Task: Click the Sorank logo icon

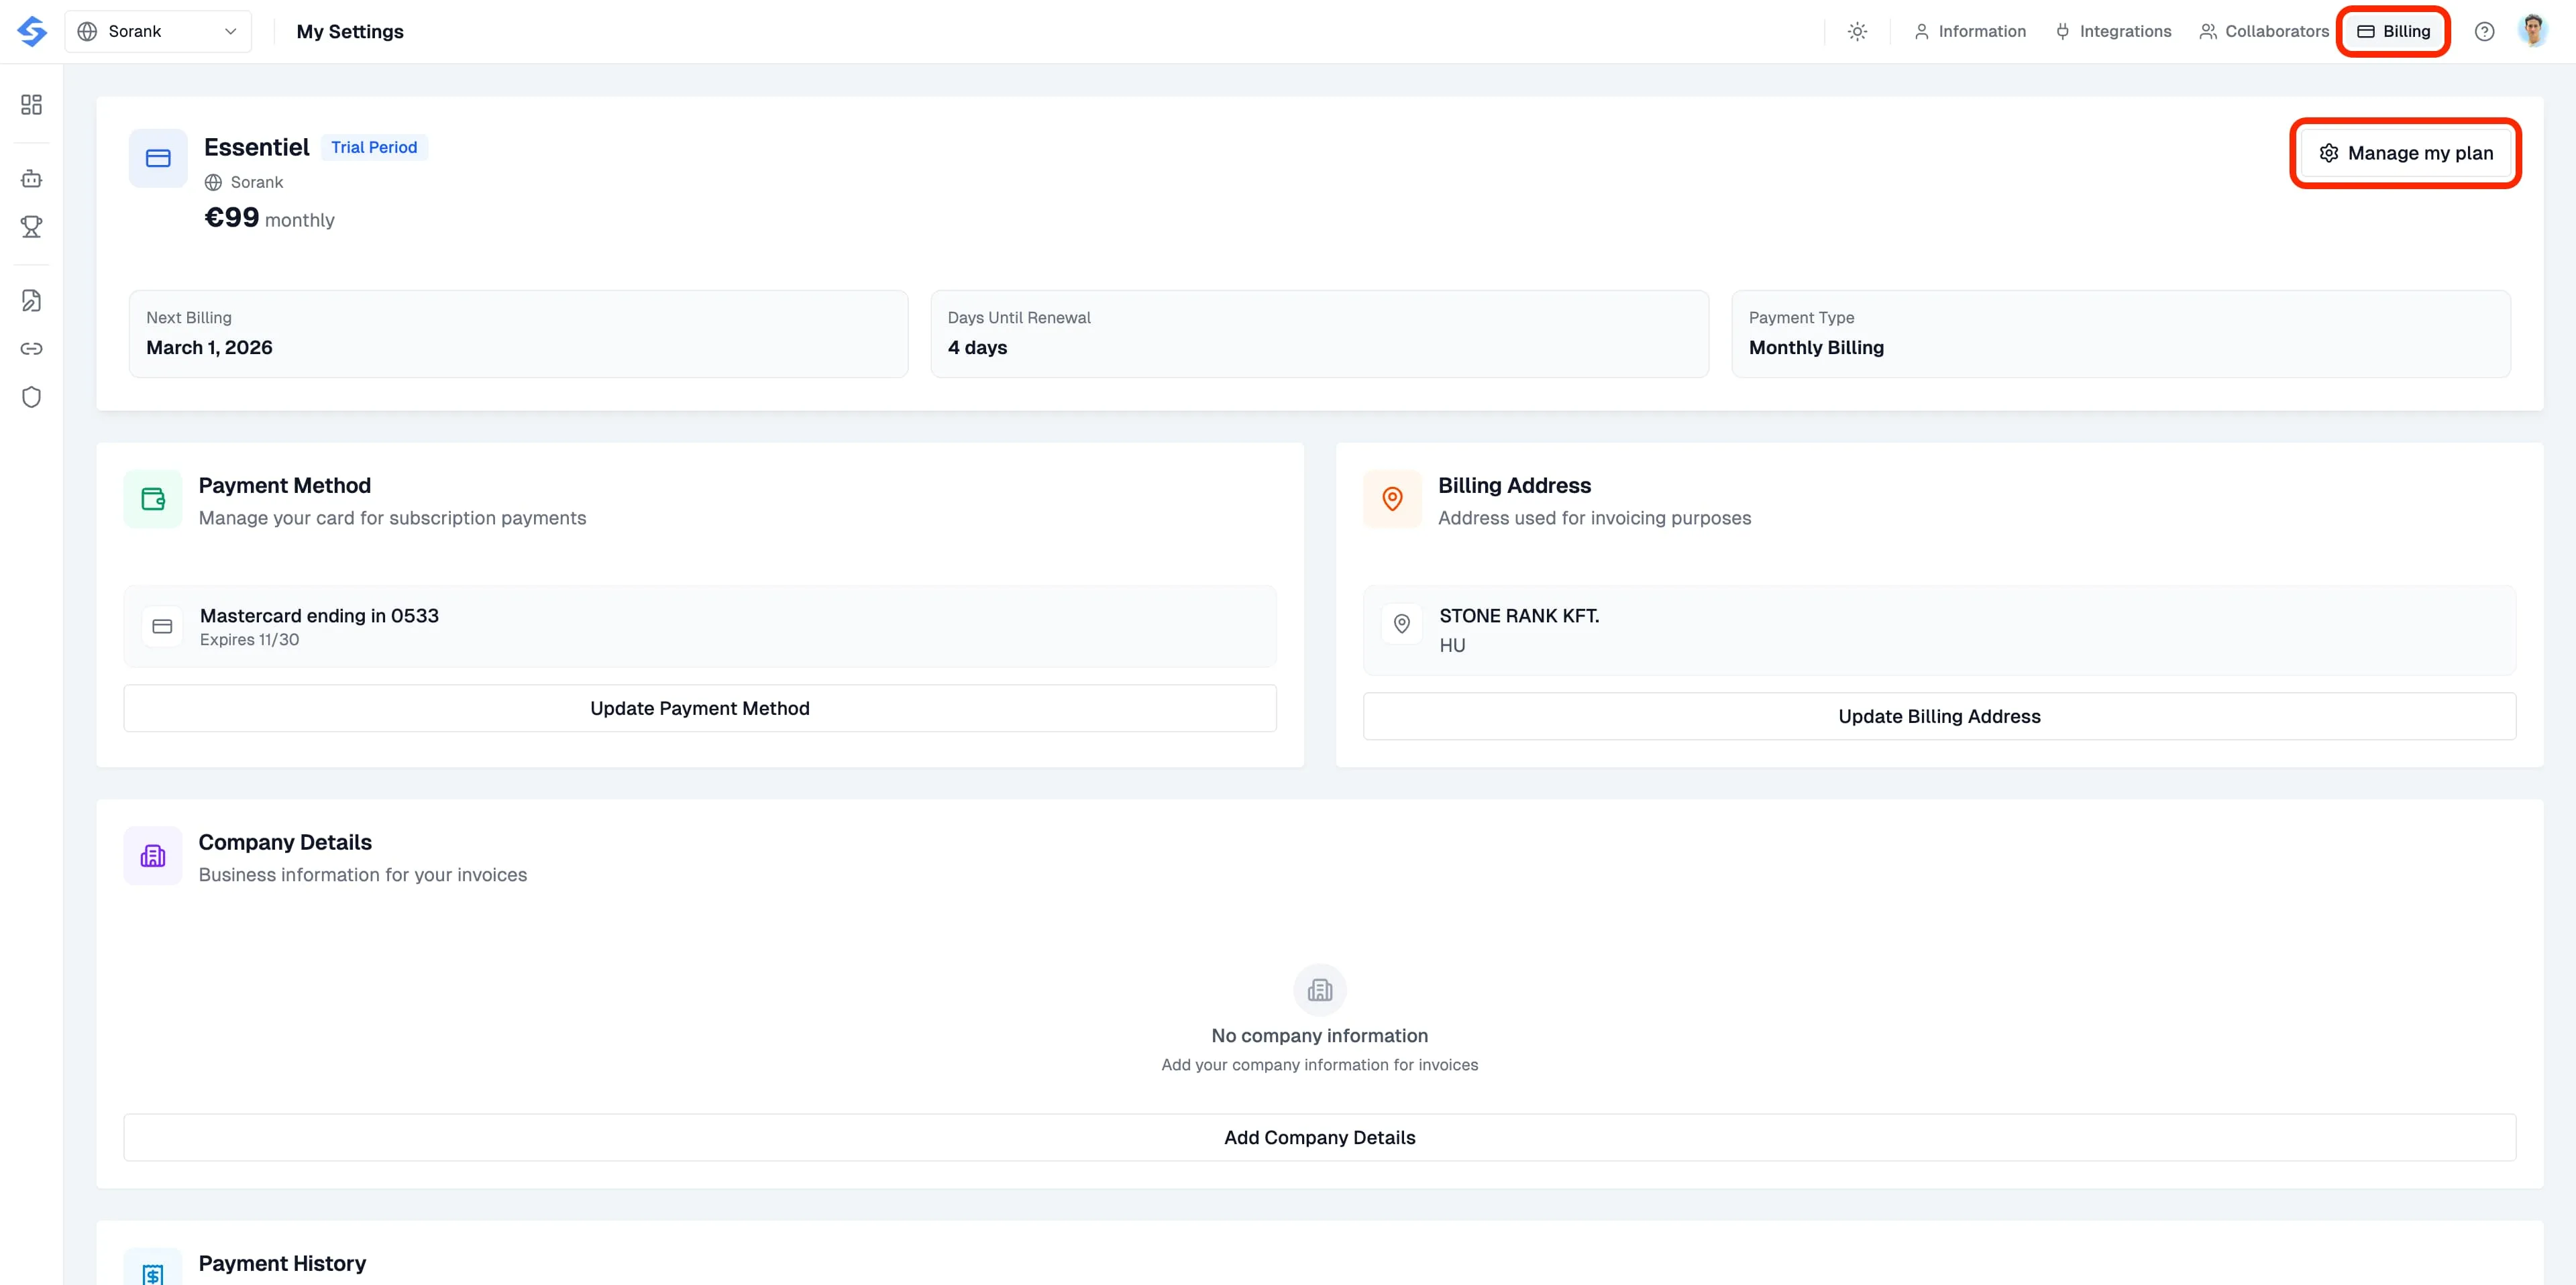Action: point(32,31)
